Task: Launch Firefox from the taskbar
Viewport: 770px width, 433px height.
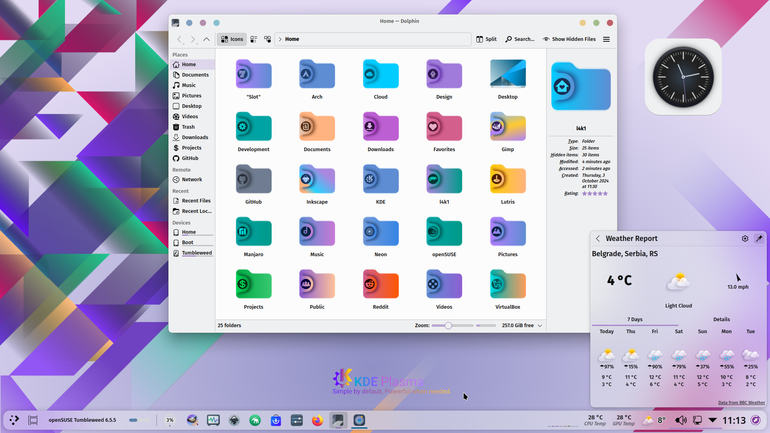Action: pos(317,420)
